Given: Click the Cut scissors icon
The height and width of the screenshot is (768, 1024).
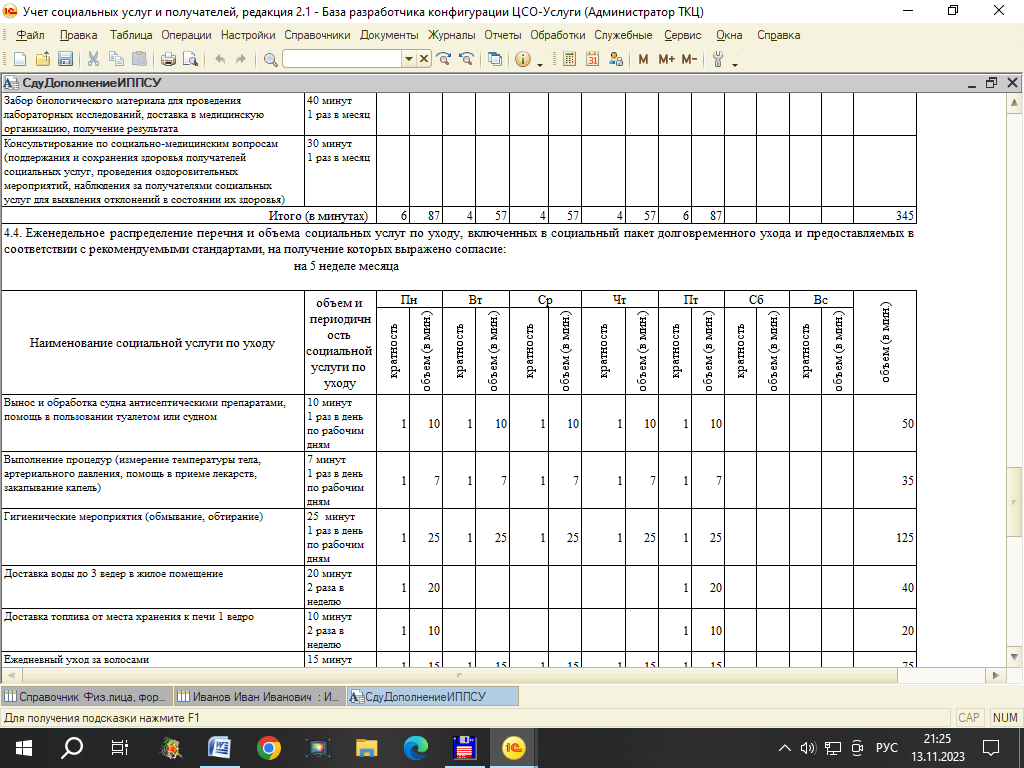Looking at the screenshot, I should (x=93, y=59).
